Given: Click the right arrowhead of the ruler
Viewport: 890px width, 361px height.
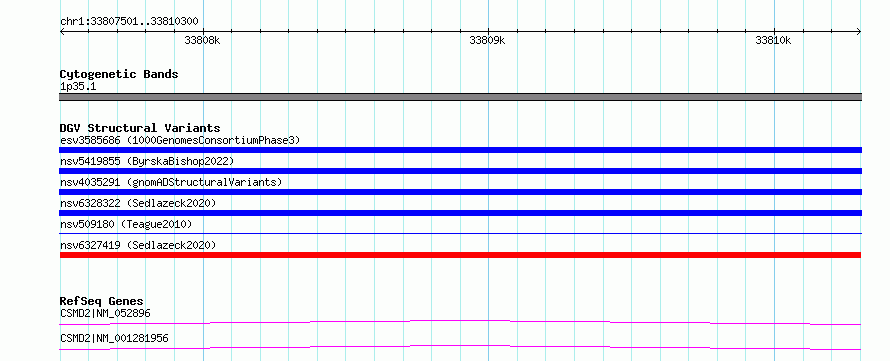Looking at the screenshot, I should [x=858, y=31].
